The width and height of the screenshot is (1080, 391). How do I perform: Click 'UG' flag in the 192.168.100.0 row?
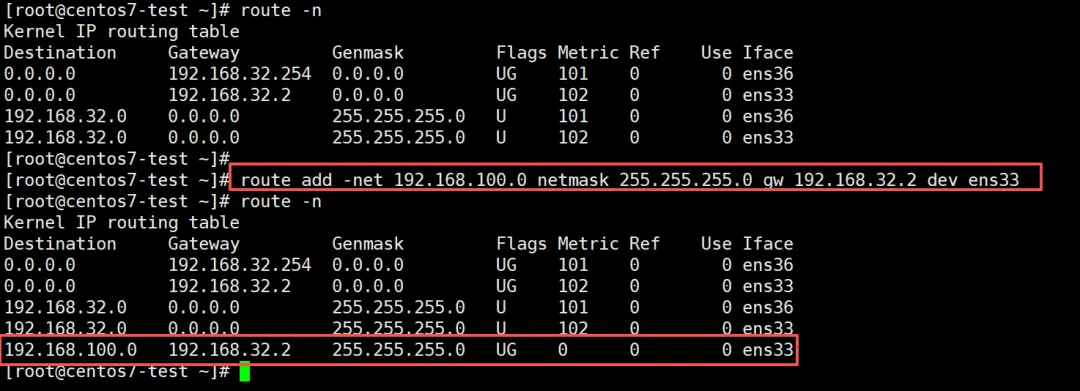[x=506, y=350]
